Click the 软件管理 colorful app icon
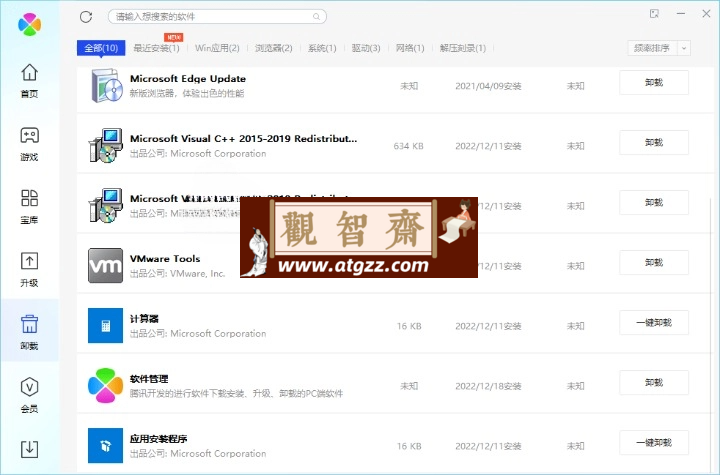 click(x=106, y=385)
